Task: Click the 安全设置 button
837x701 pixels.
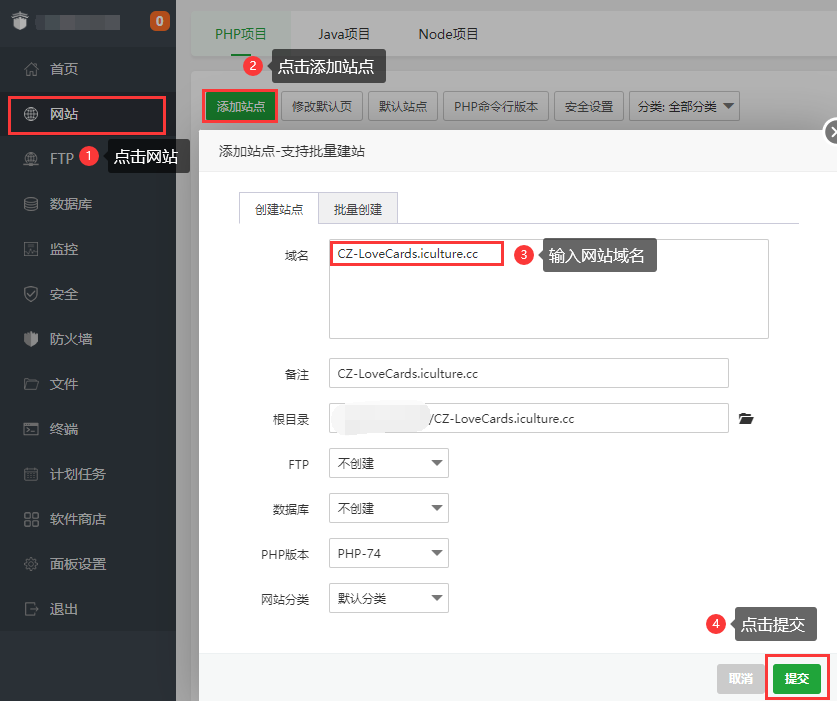Action: (589, 106)
